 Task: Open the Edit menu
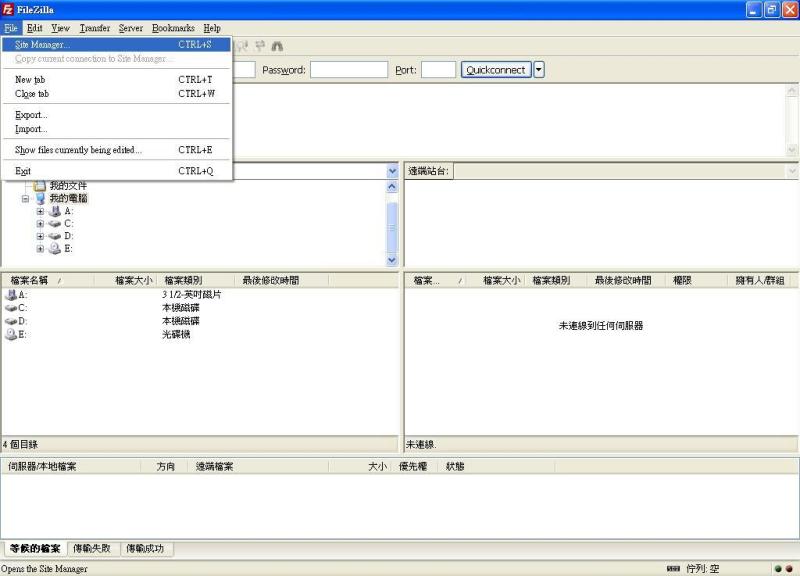click(35, 28)
